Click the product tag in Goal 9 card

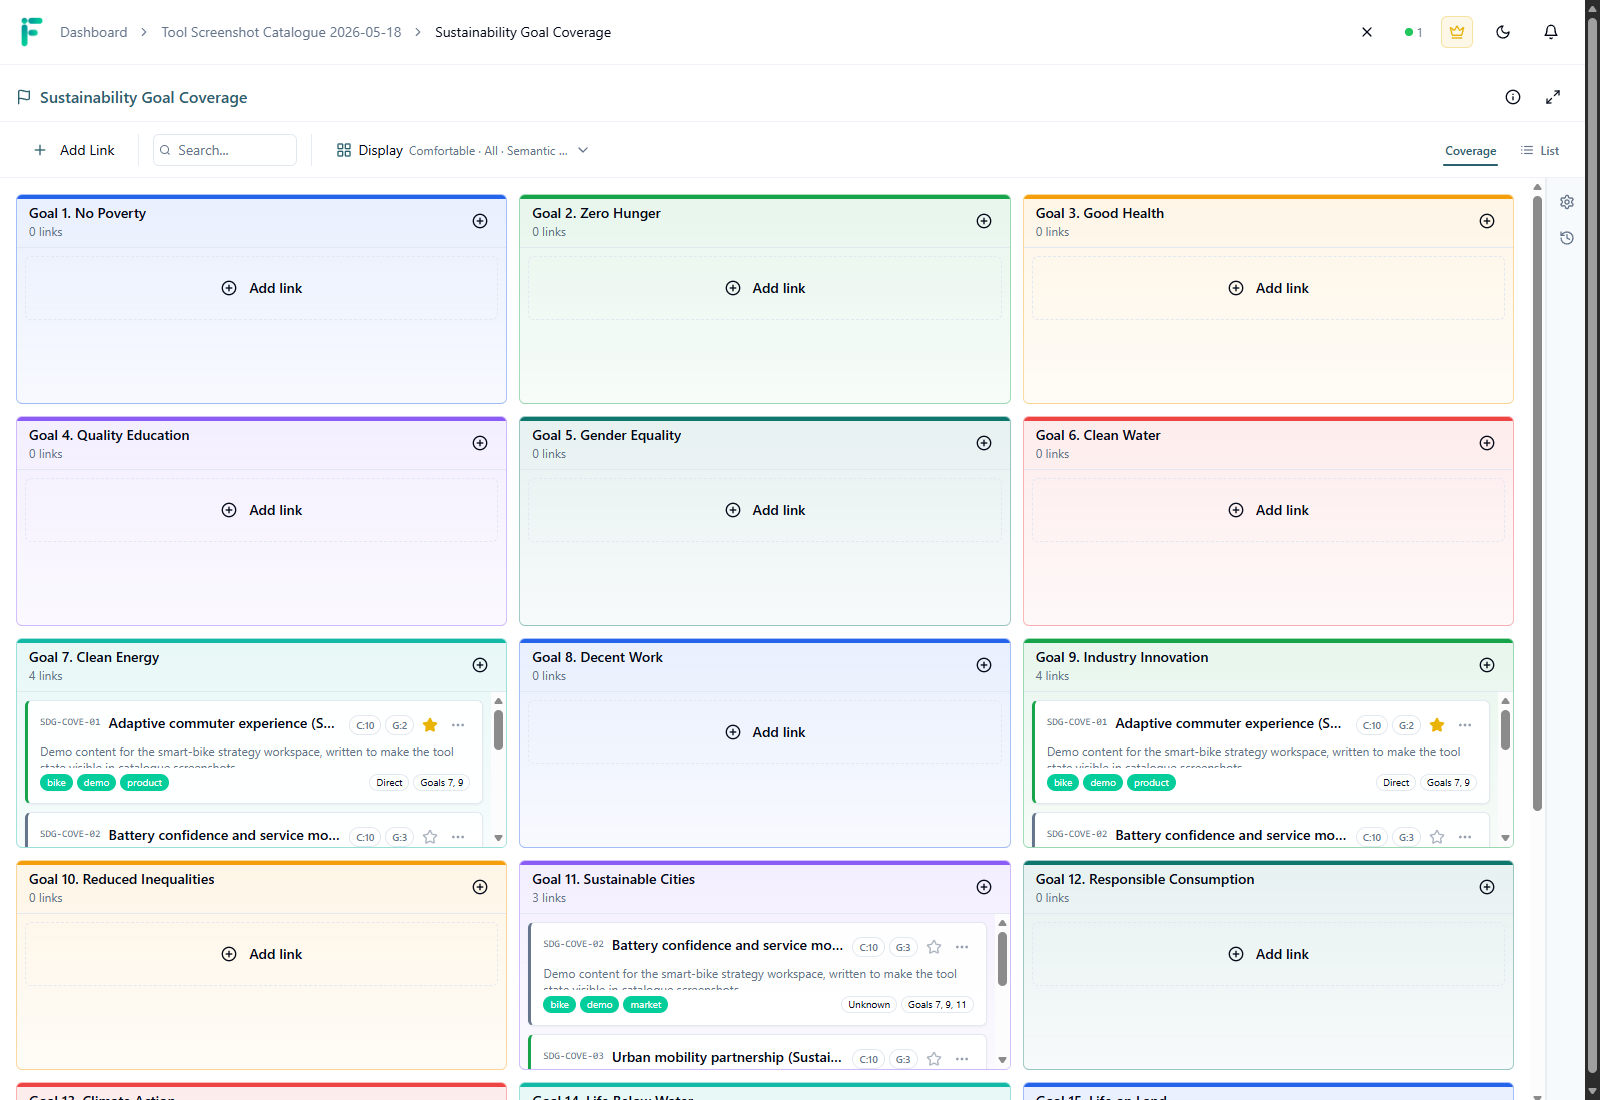(x=1151, y=783)
